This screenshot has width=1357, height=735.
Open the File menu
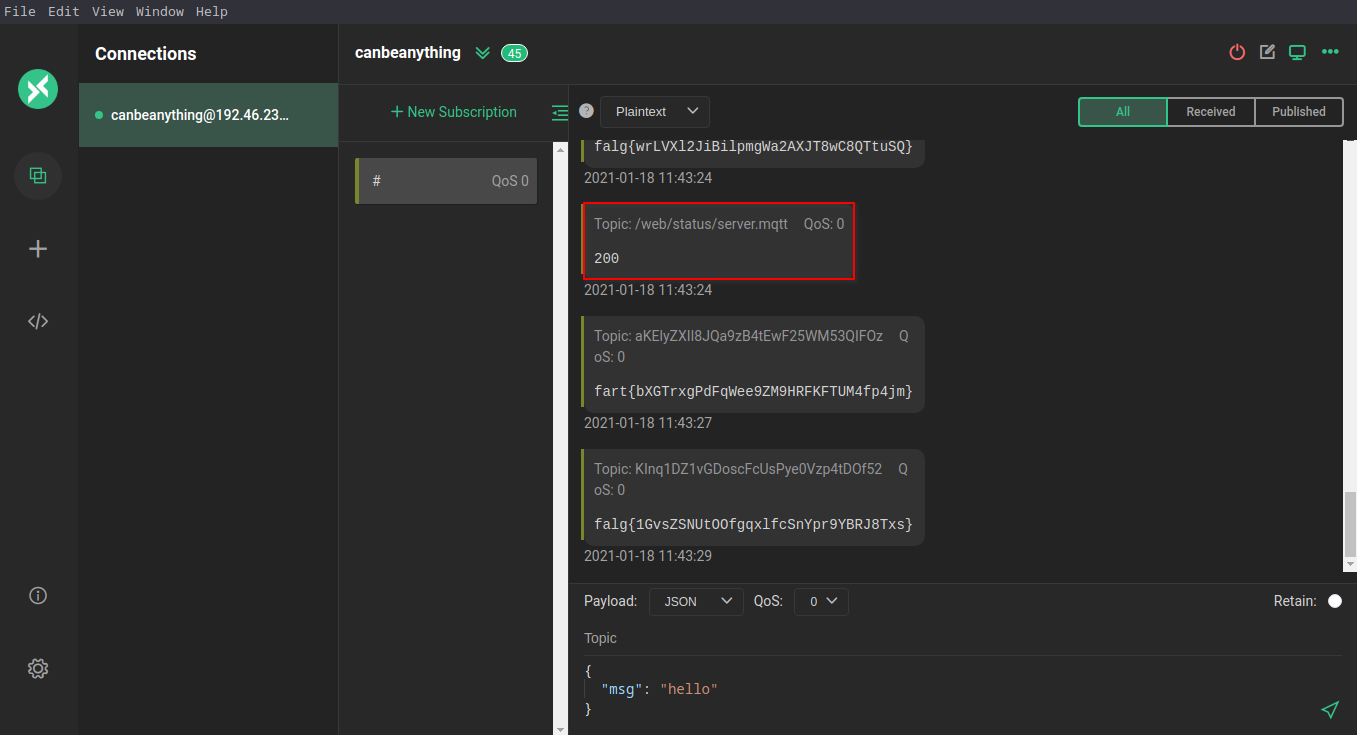[20, 12]
